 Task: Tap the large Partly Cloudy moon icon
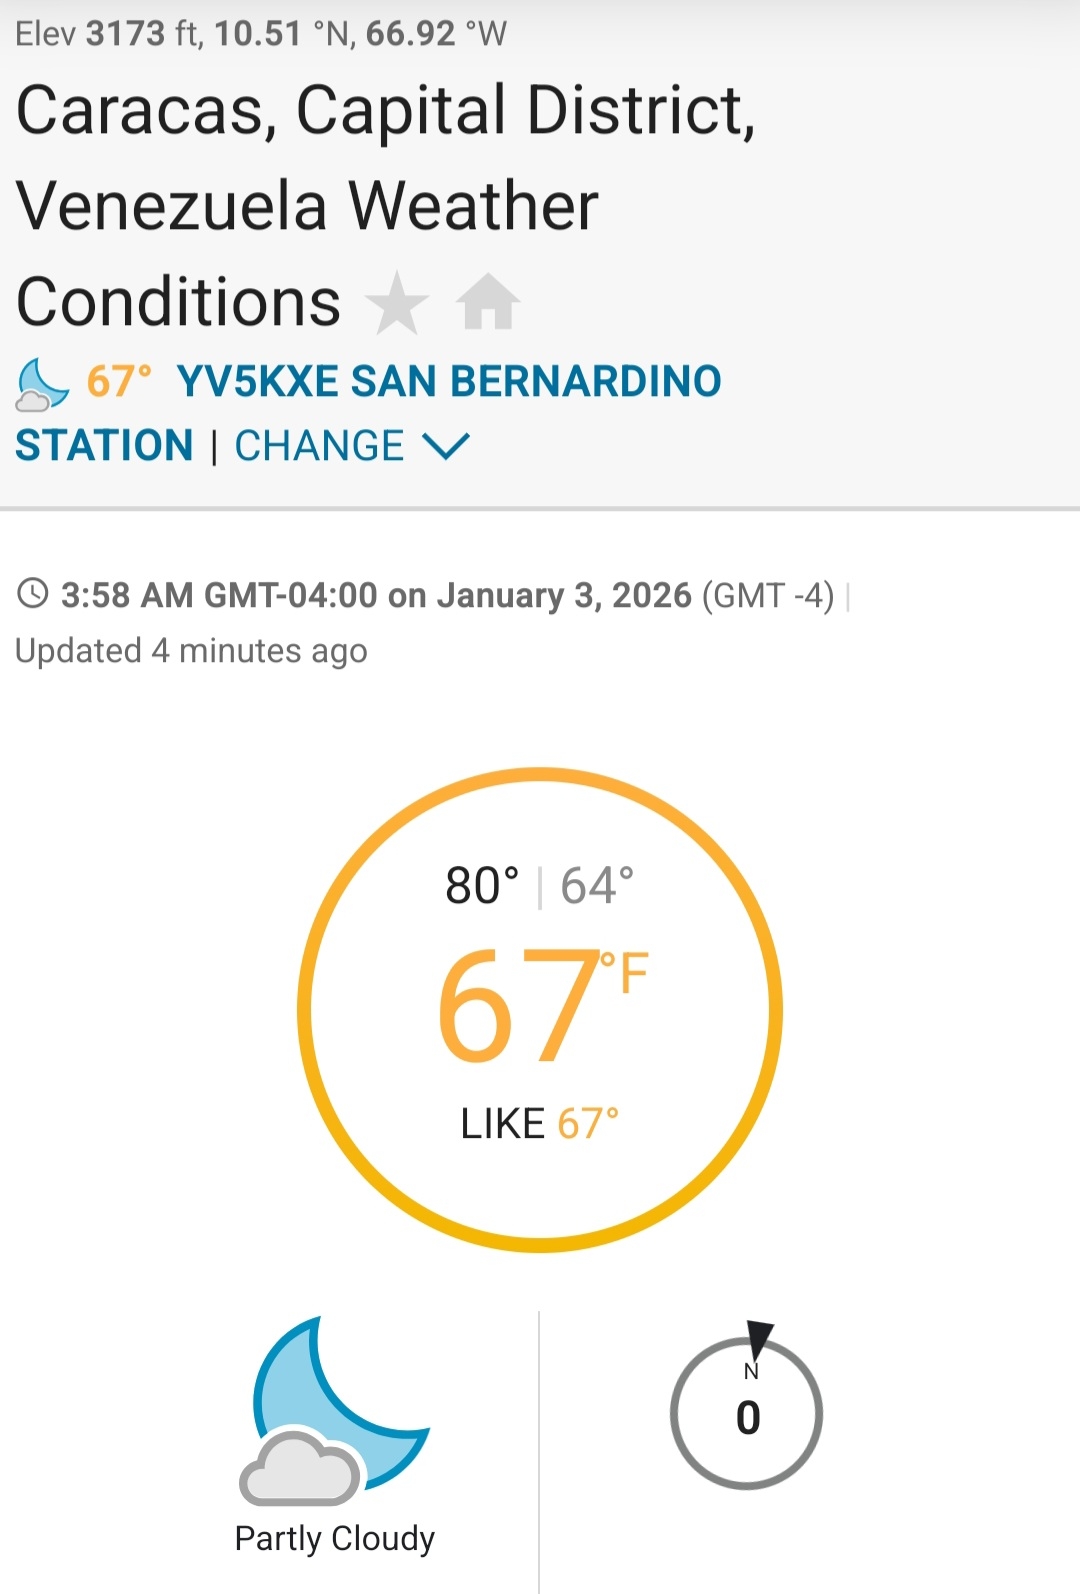[334, 1410]
